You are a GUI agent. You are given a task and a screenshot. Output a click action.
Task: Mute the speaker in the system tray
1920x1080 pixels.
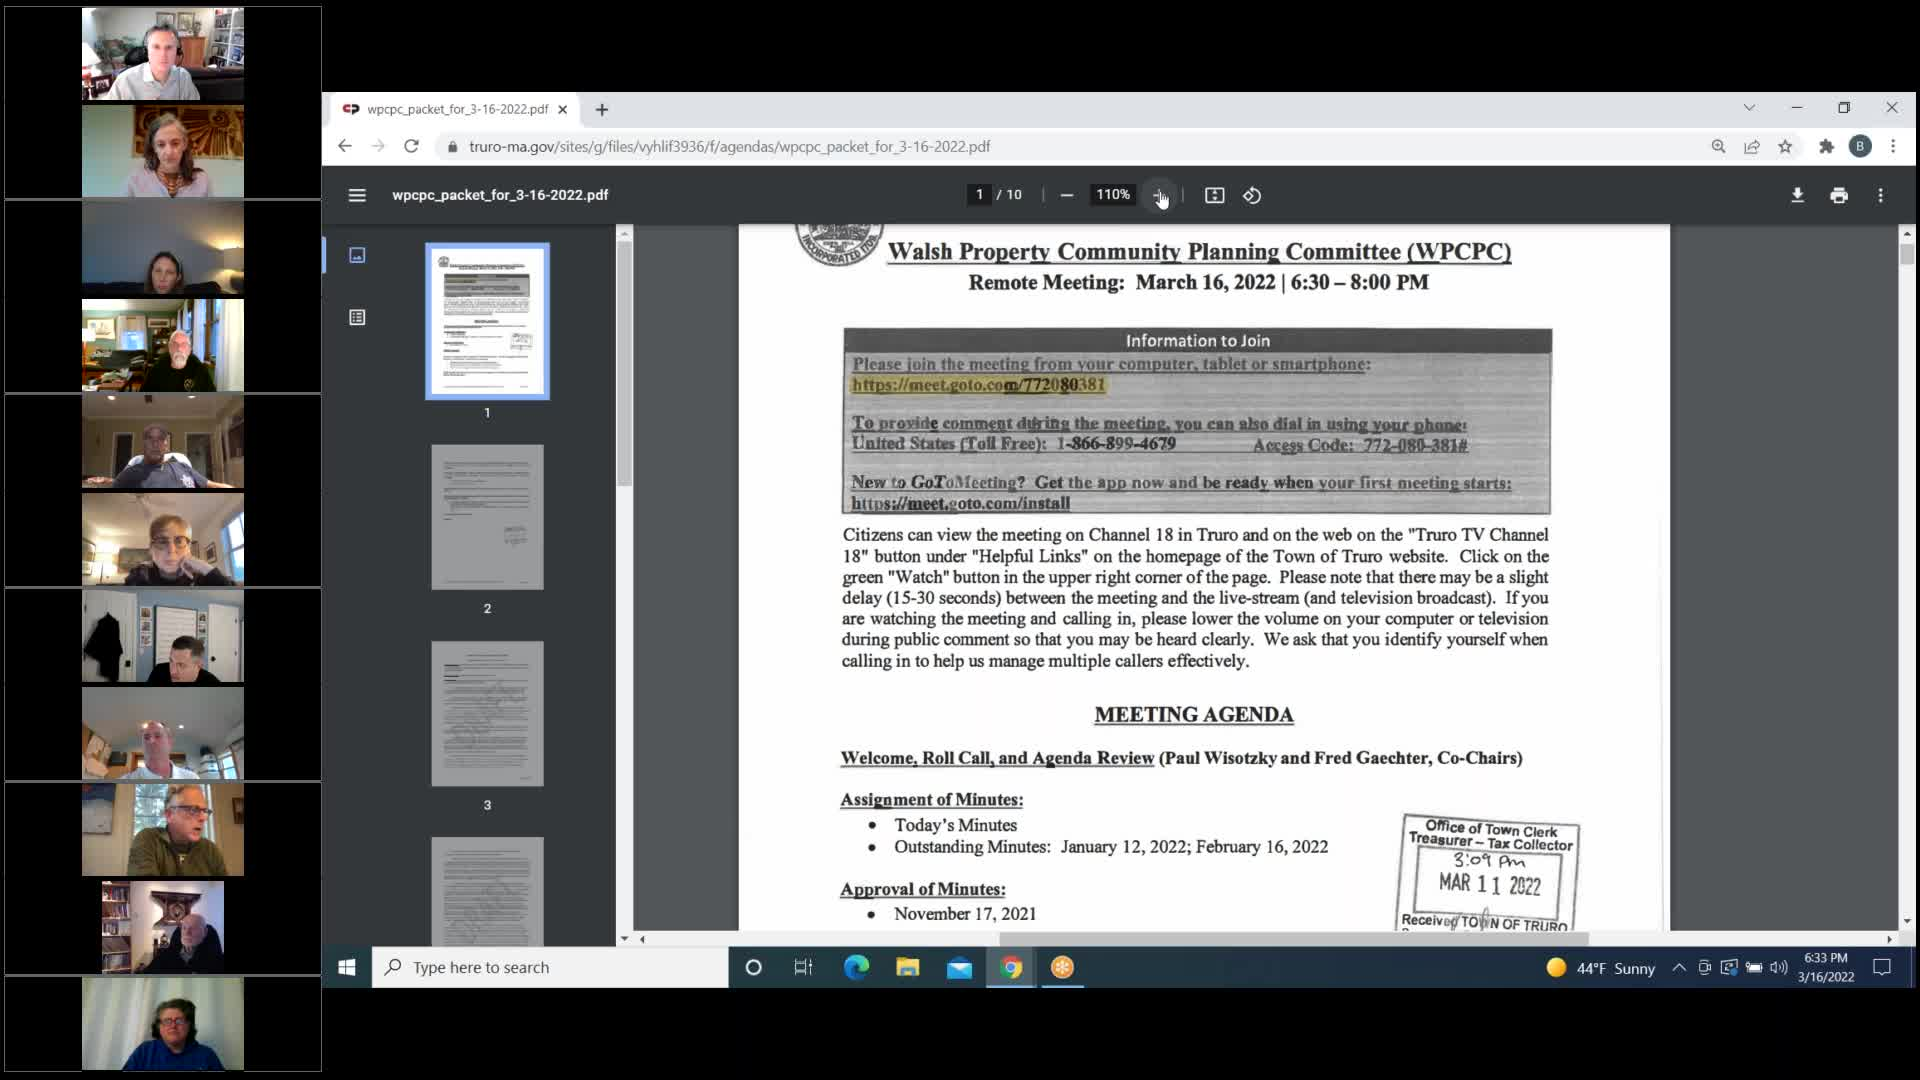point(1781,967)
